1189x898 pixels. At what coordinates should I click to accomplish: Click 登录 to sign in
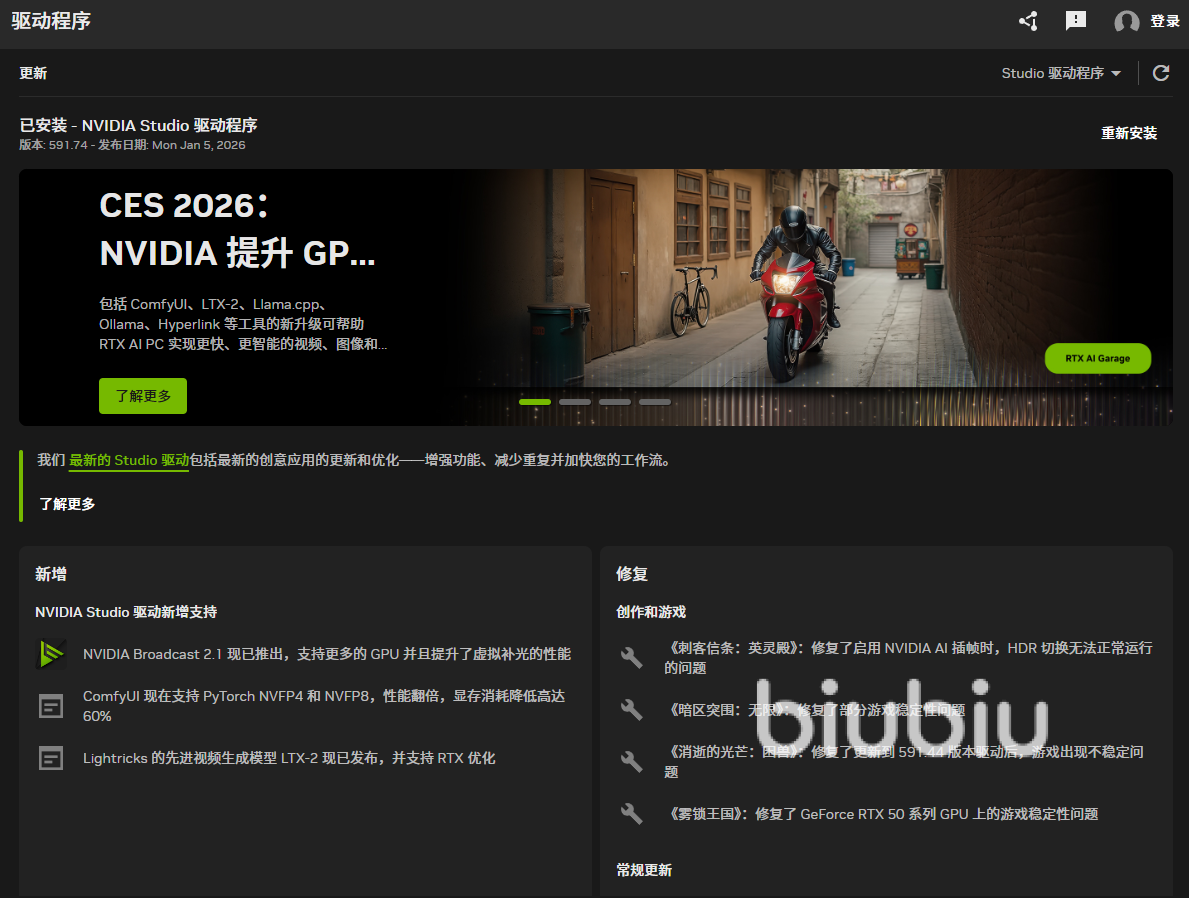coord(1165,21)
